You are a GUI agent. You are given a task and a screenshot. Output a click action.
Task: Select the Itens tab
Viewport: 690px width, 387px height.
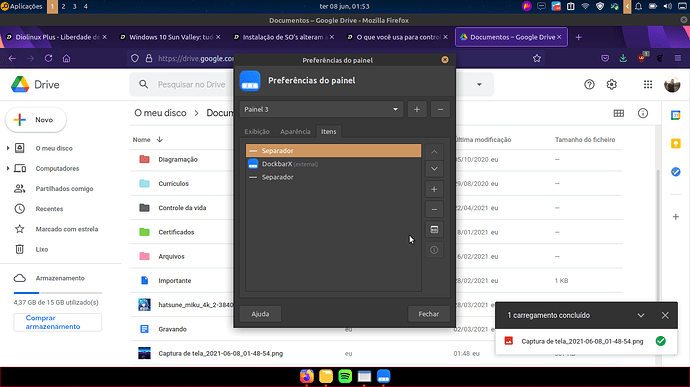click(328, 132)
